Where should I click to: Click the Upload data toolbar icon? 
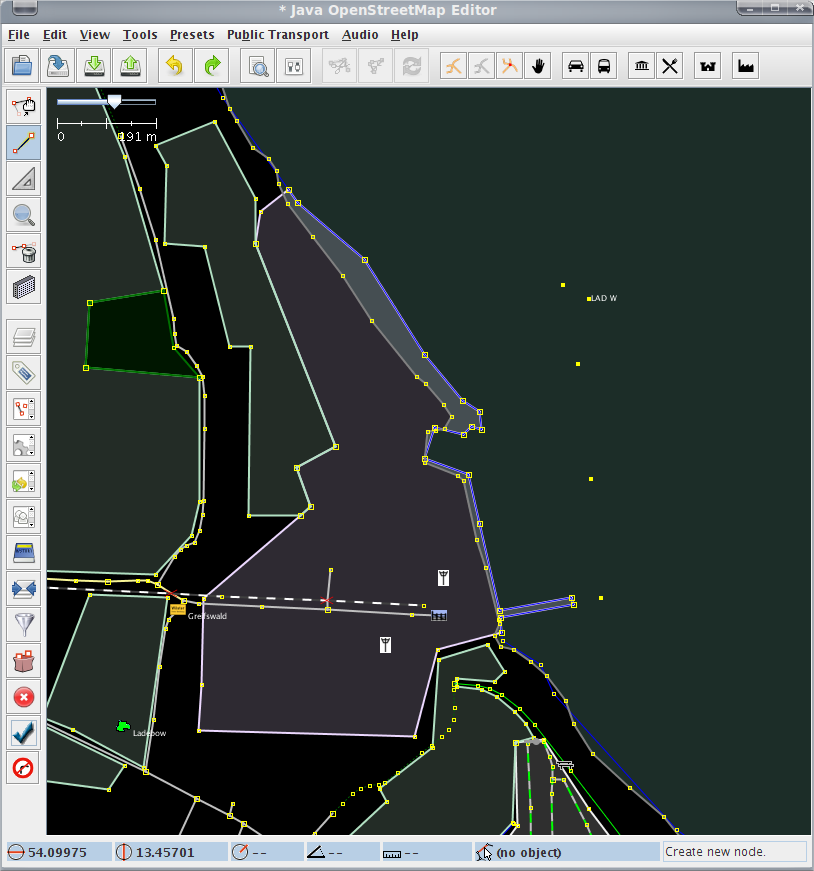(x=131, y=67)
